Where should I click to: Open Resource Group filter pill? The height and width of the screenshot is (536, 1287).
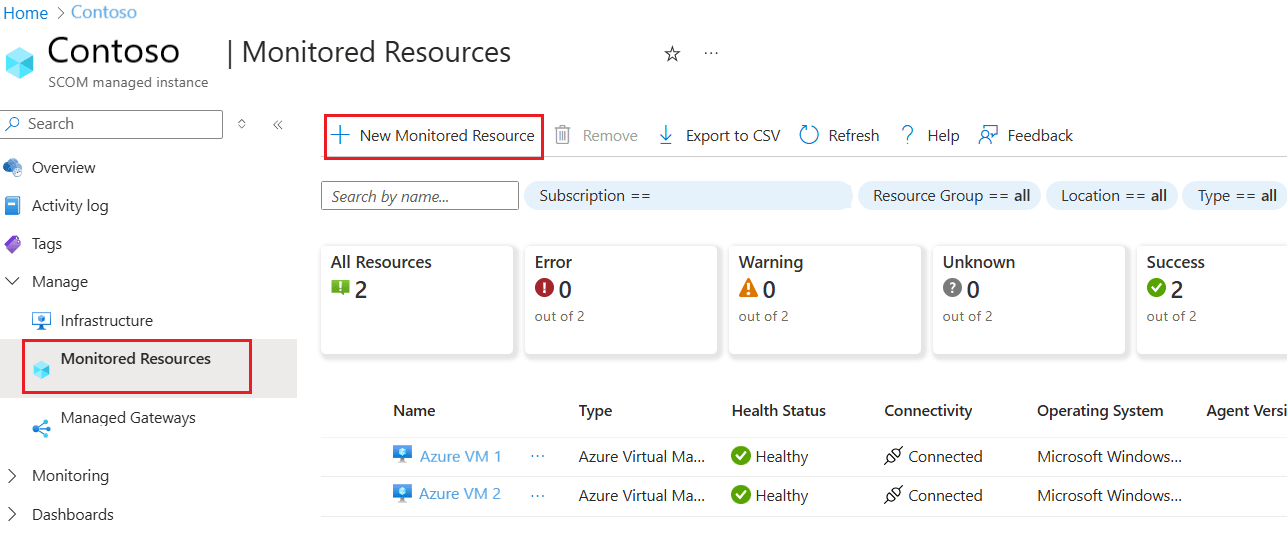click(x=950, y=196)
